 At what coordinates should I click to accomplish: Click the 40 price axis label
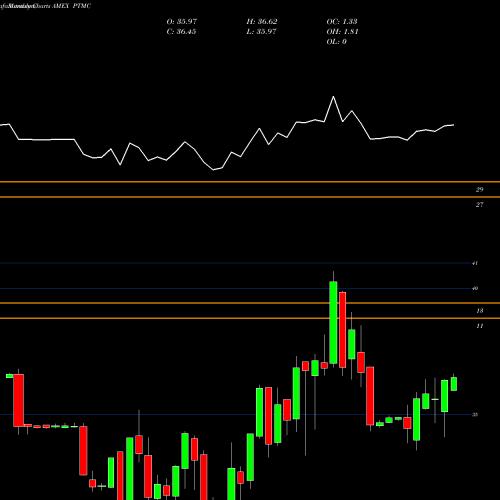click(475, 288)
